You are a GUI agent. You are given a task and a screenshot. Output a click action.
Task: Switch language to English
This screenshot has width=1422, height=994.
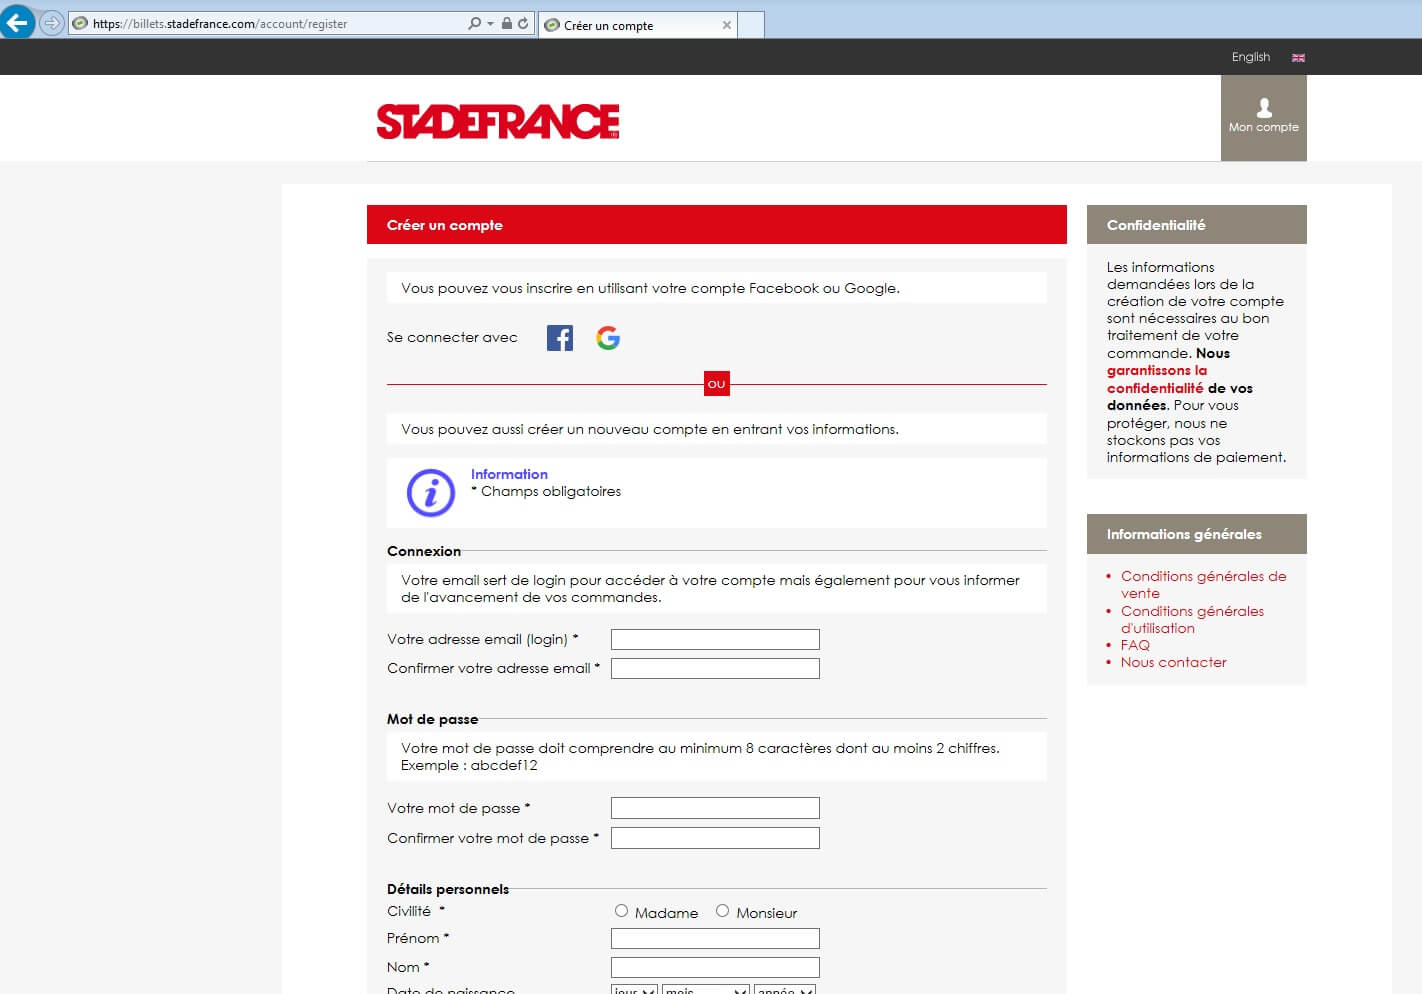pos(1250,57)
